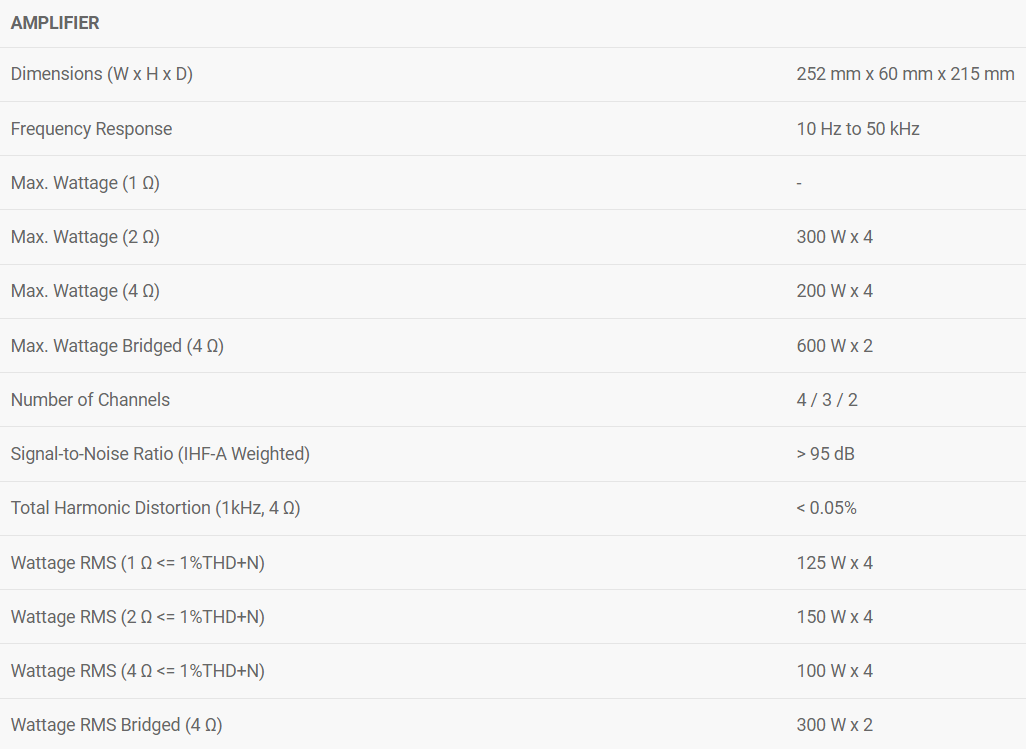
Task: Click the Max. Wattage Bridged (4 Ω) label
Action: tap(117, 346)
